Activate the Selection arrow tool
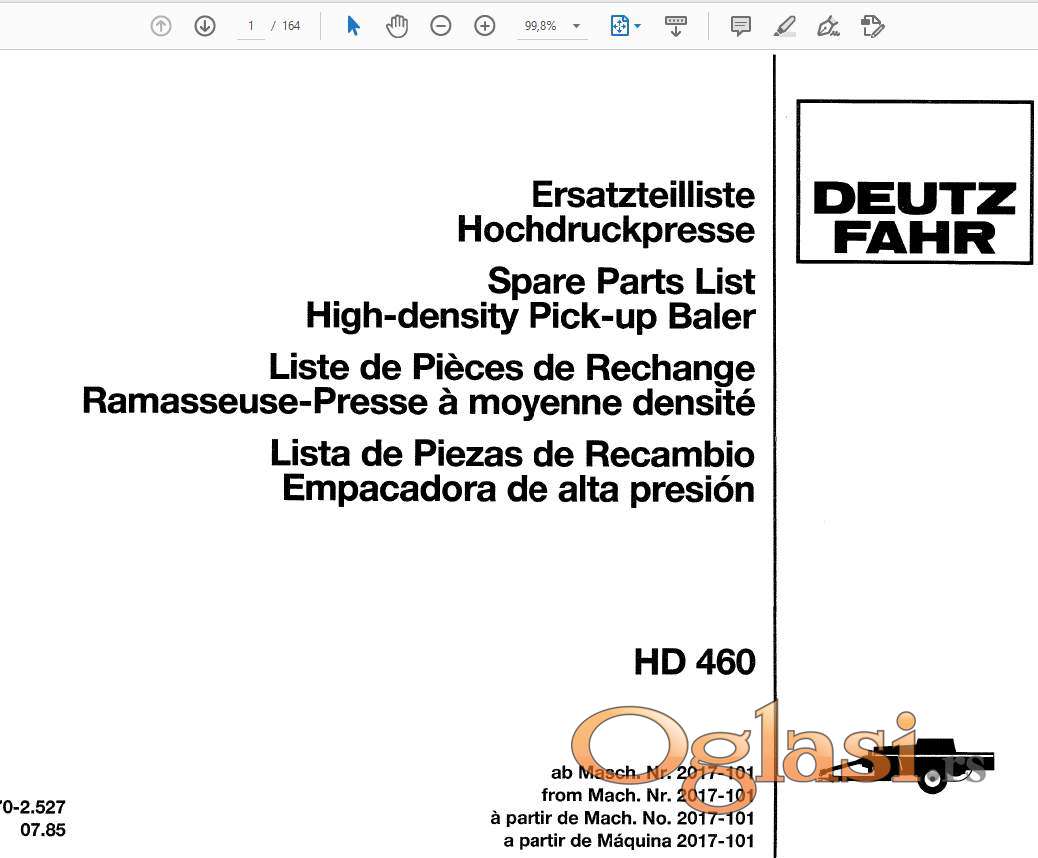The image size is (1038, 858). [354, 26]
